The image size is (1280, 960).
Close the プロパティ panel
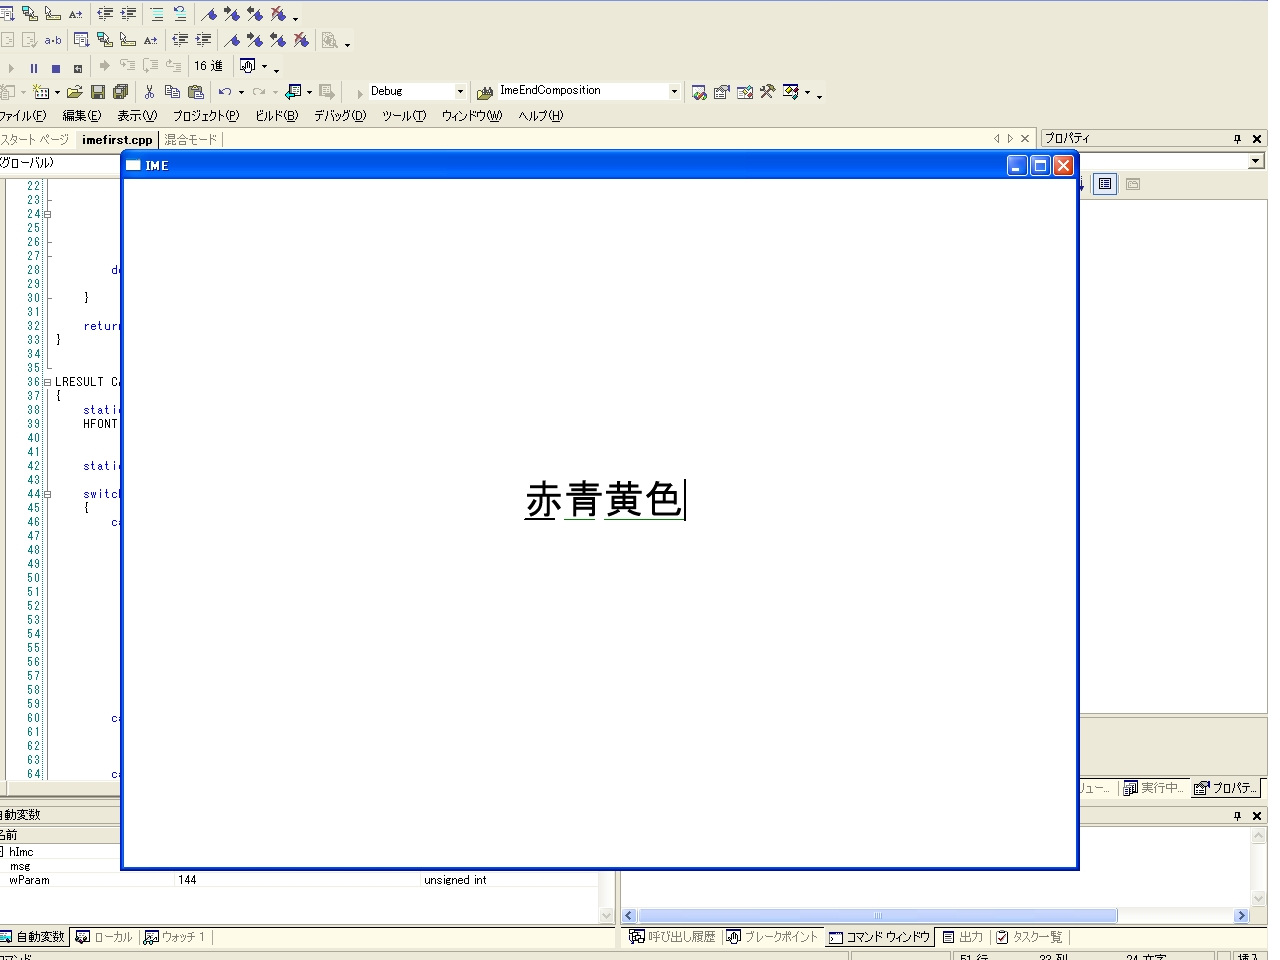point(1257,139)
